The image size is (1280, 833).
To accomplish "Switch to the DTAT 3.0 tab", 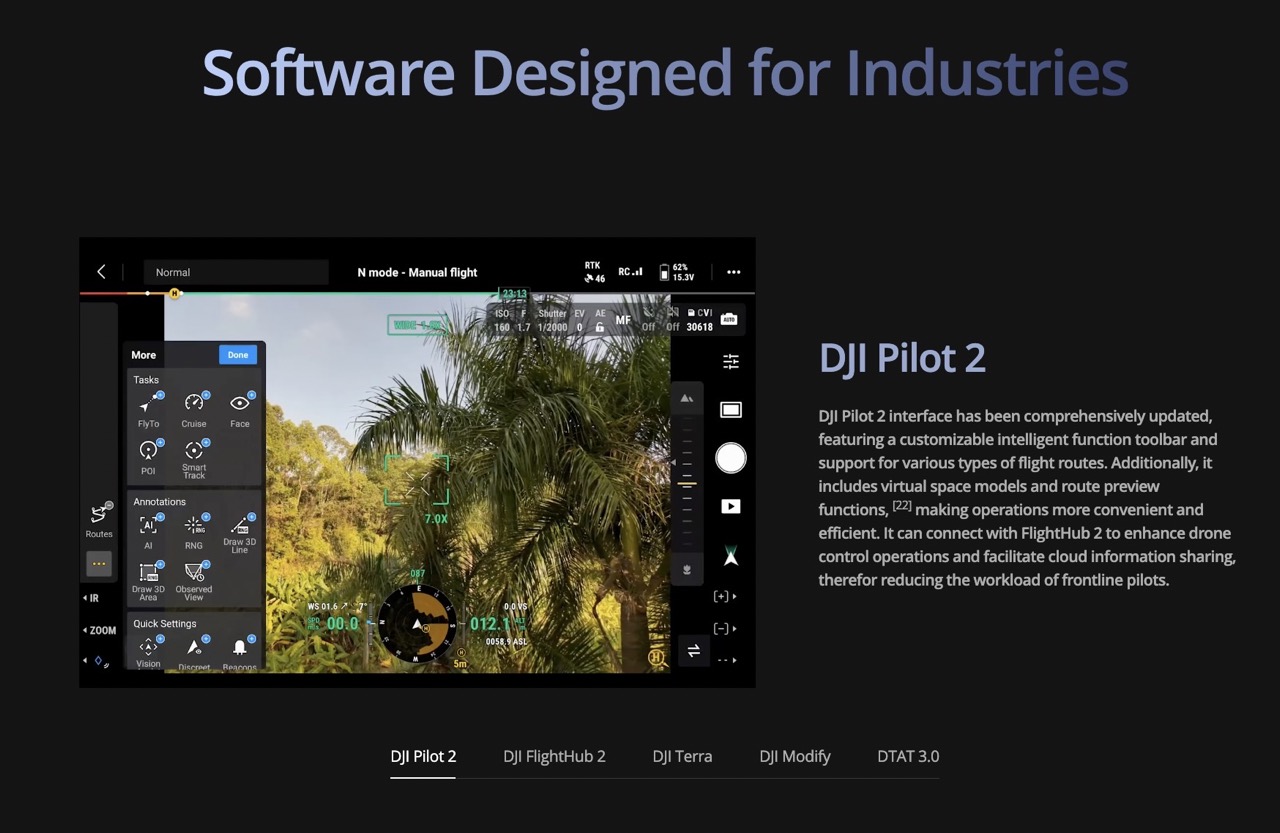I will tap(908, 756).
